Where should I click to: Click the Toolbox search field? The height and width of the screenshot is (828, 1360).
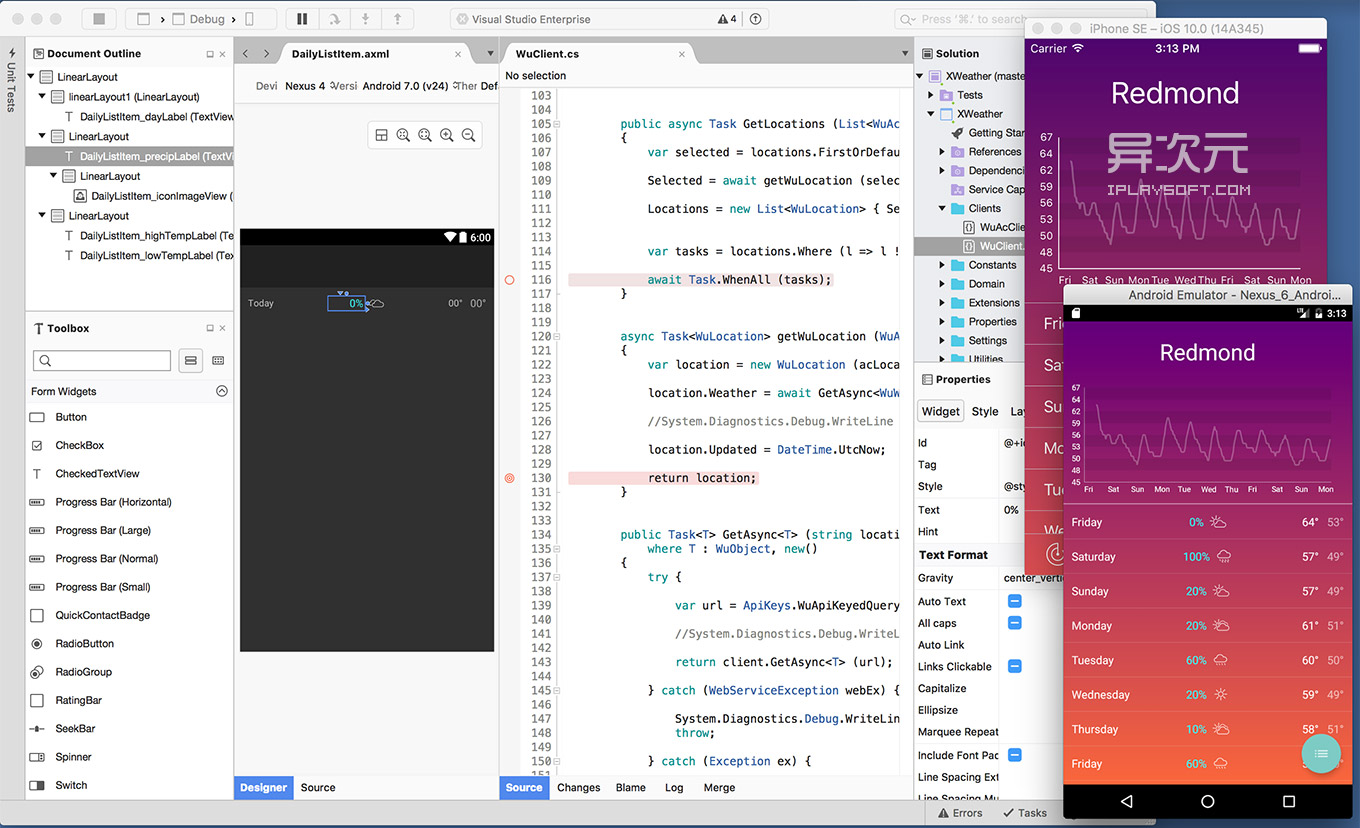coord(101,360)
